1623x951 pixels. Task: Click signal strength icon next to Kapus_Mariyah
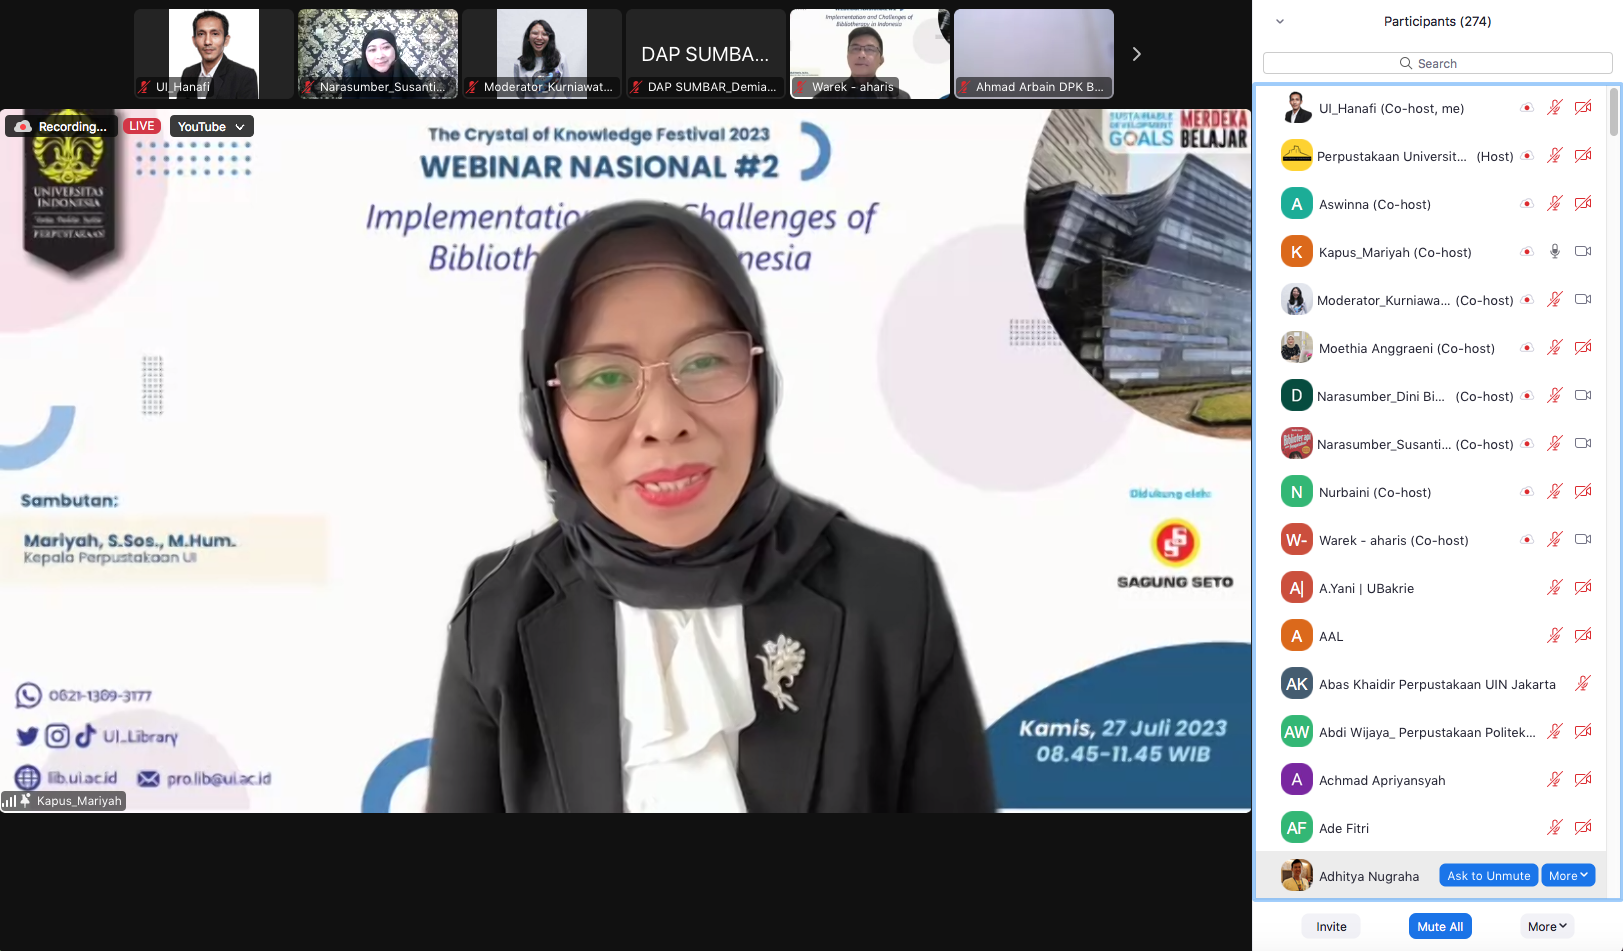(x=9, y=801)
